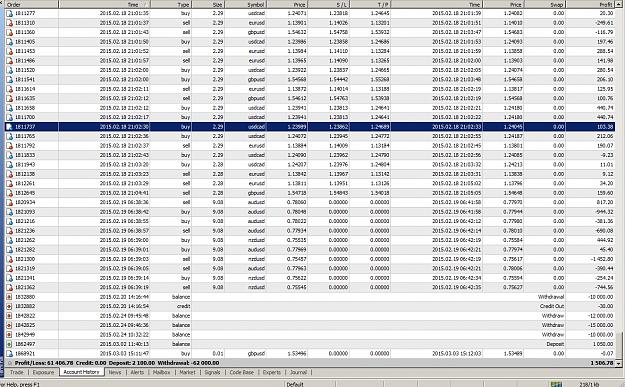Open the Experts tab

(x=271, y=372)
